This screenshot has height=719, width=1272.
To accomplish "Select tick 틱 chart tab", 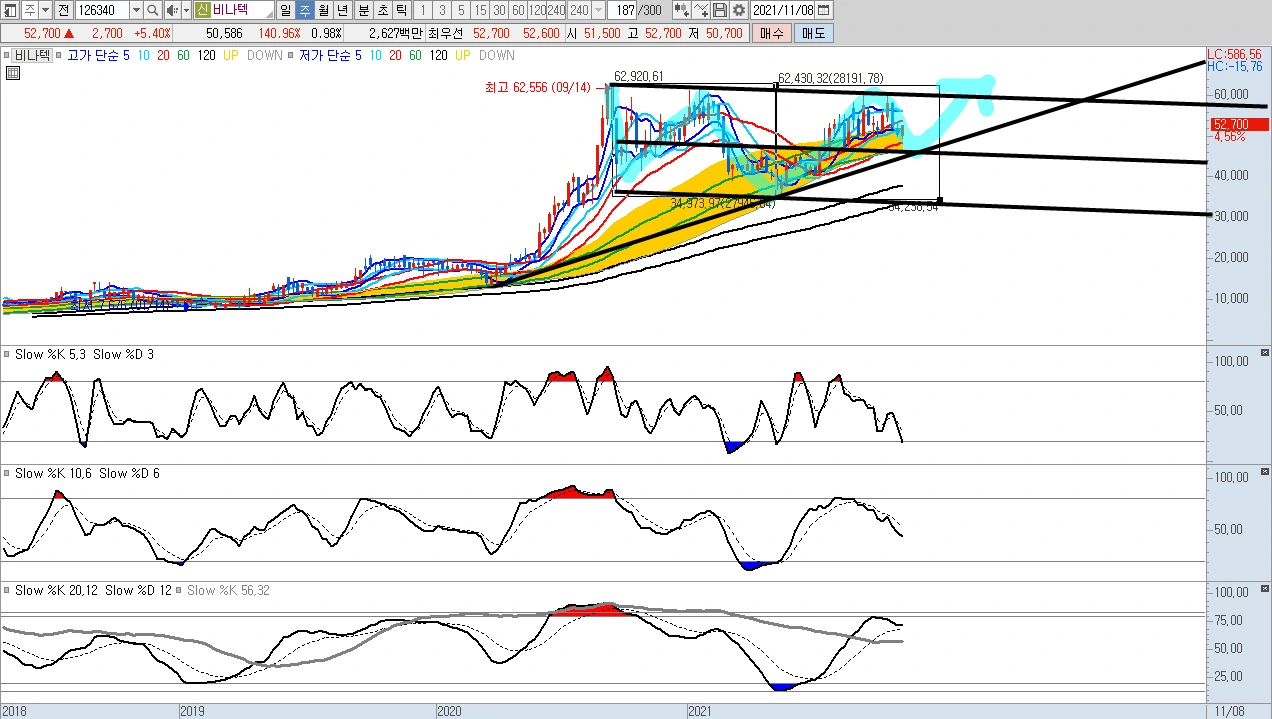I will click(401, 10).
